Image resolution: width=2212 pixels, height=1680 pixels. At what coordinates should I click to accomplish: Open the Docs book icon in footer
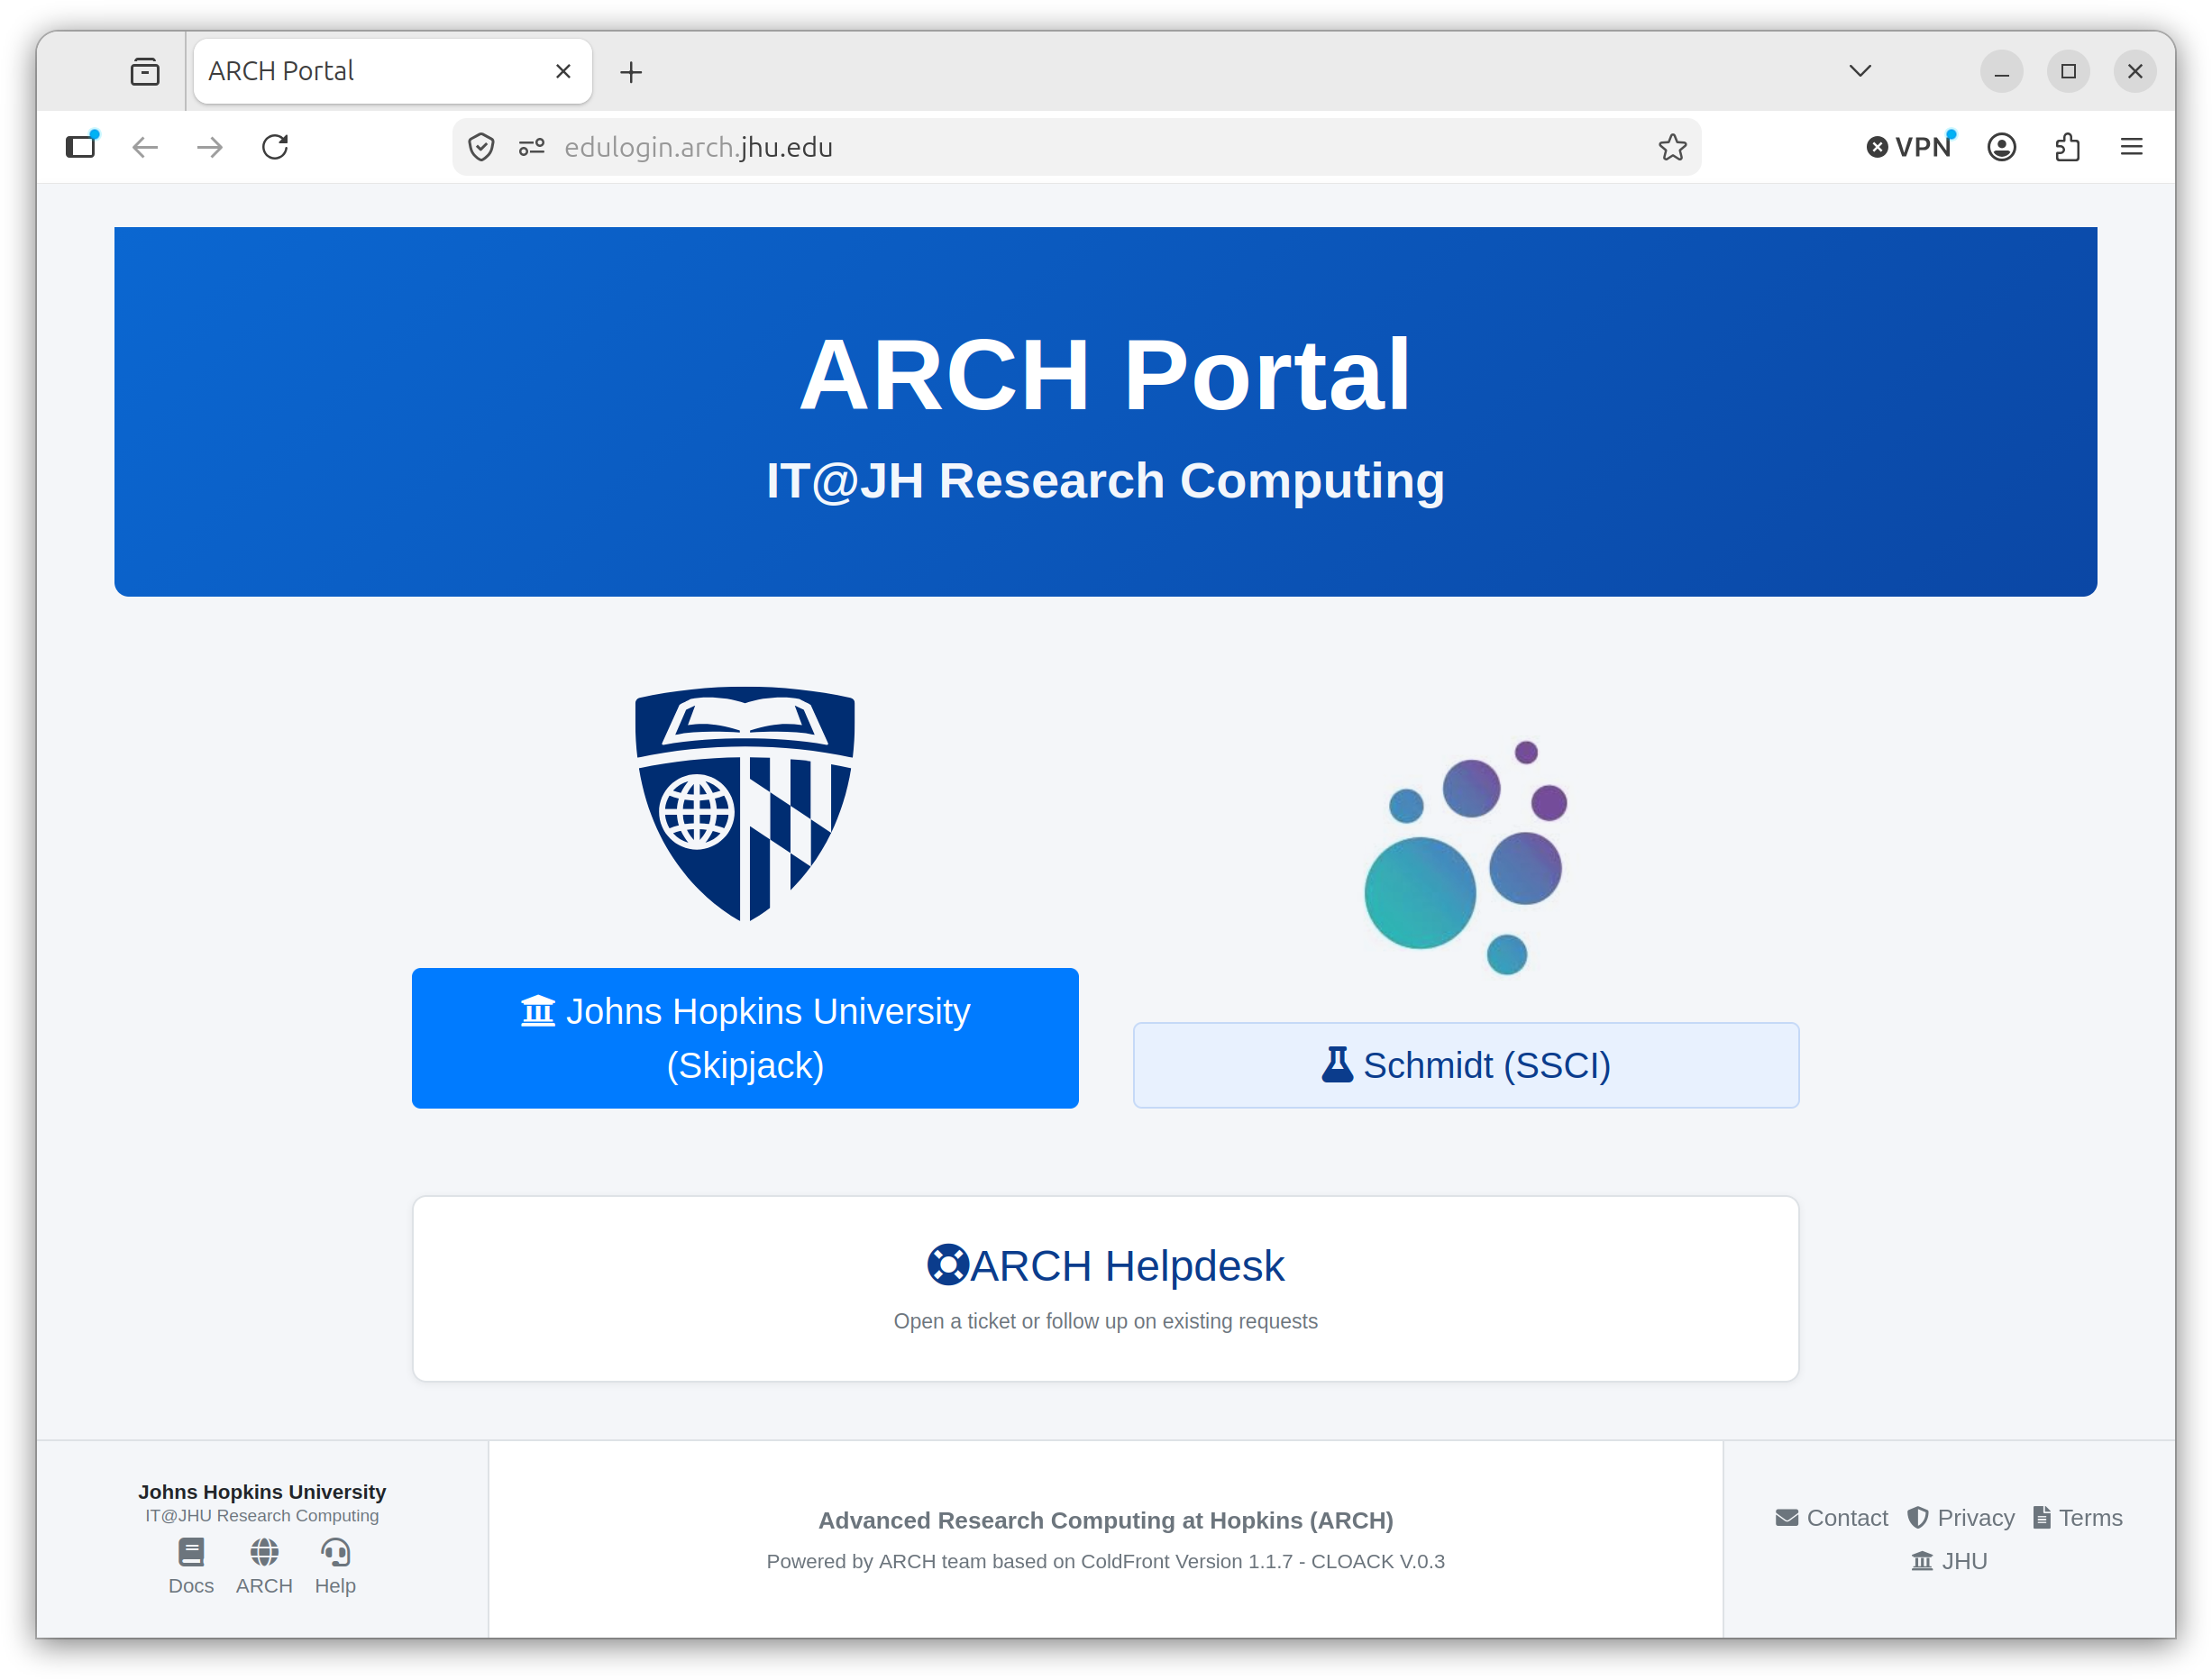(191, 1552)
